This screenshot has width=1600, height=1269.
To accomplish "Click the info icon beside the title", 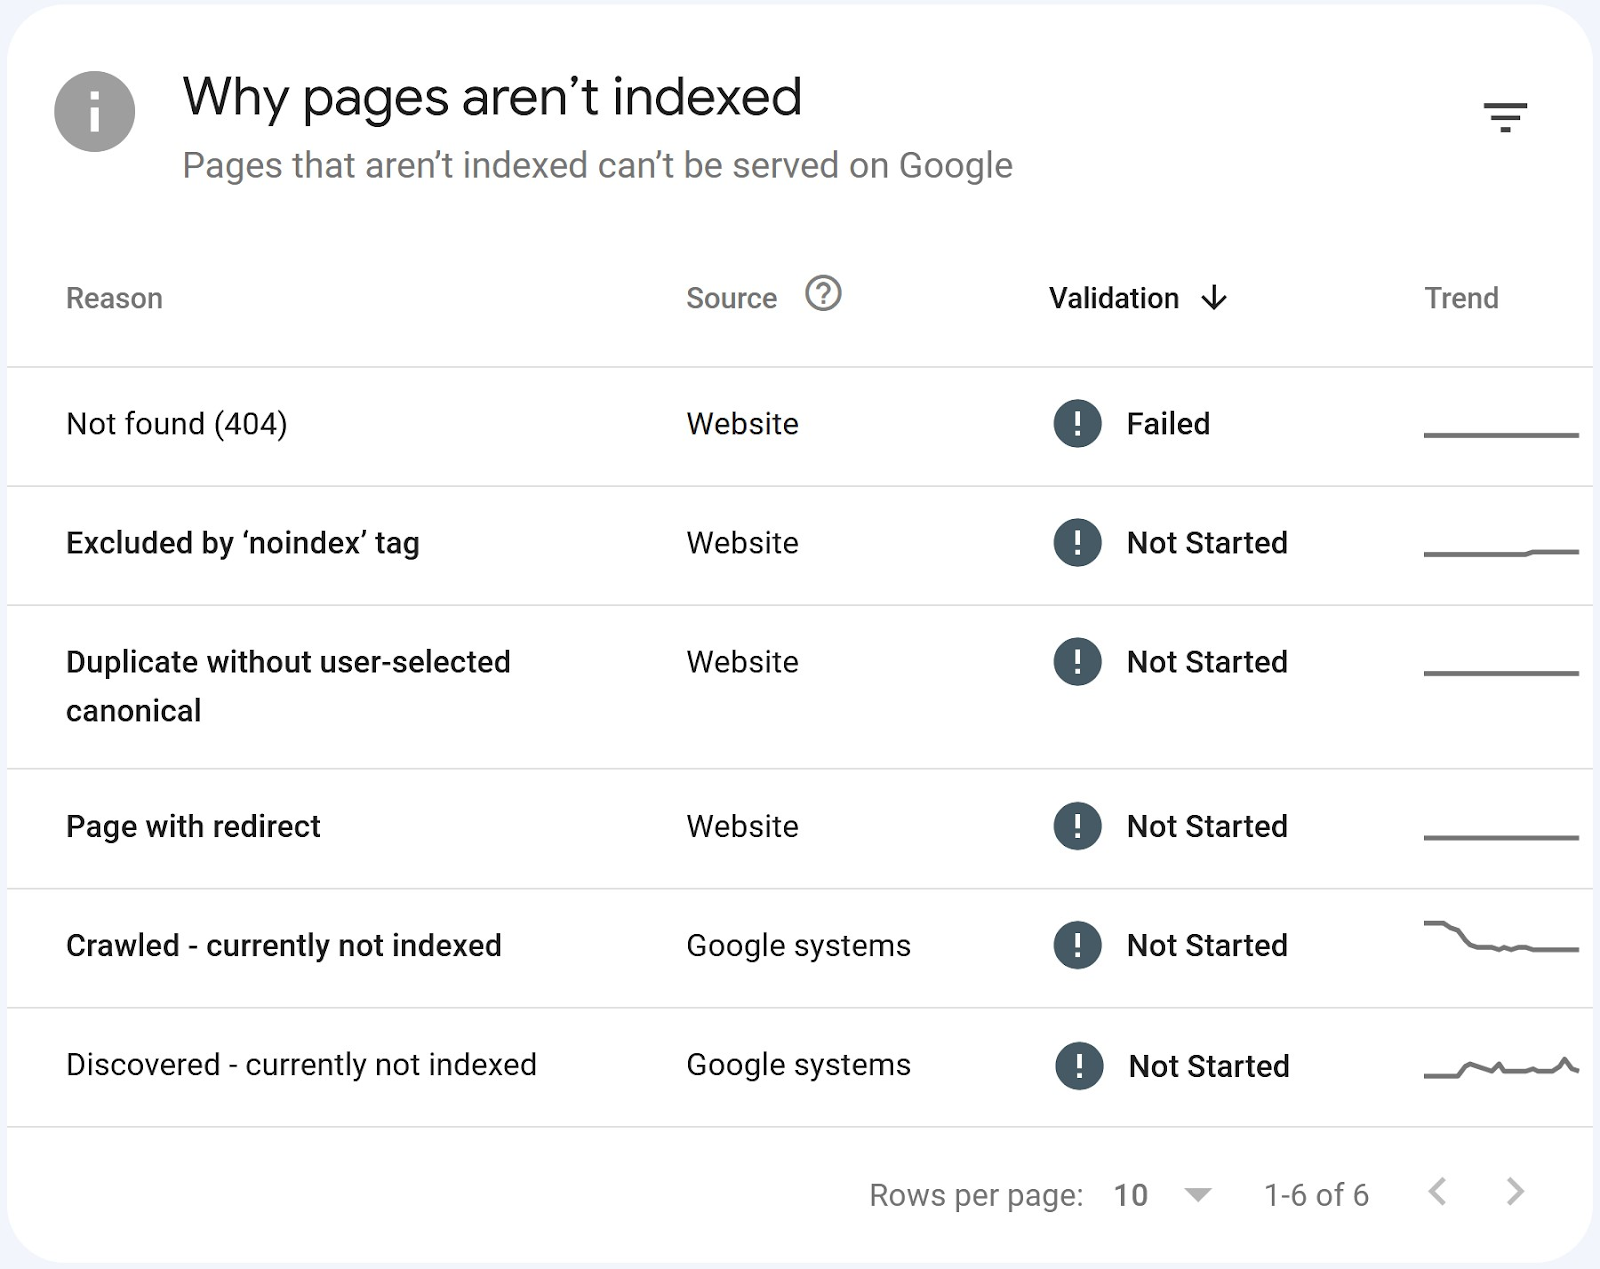I will pyautogui.click(x=95, y=112).
